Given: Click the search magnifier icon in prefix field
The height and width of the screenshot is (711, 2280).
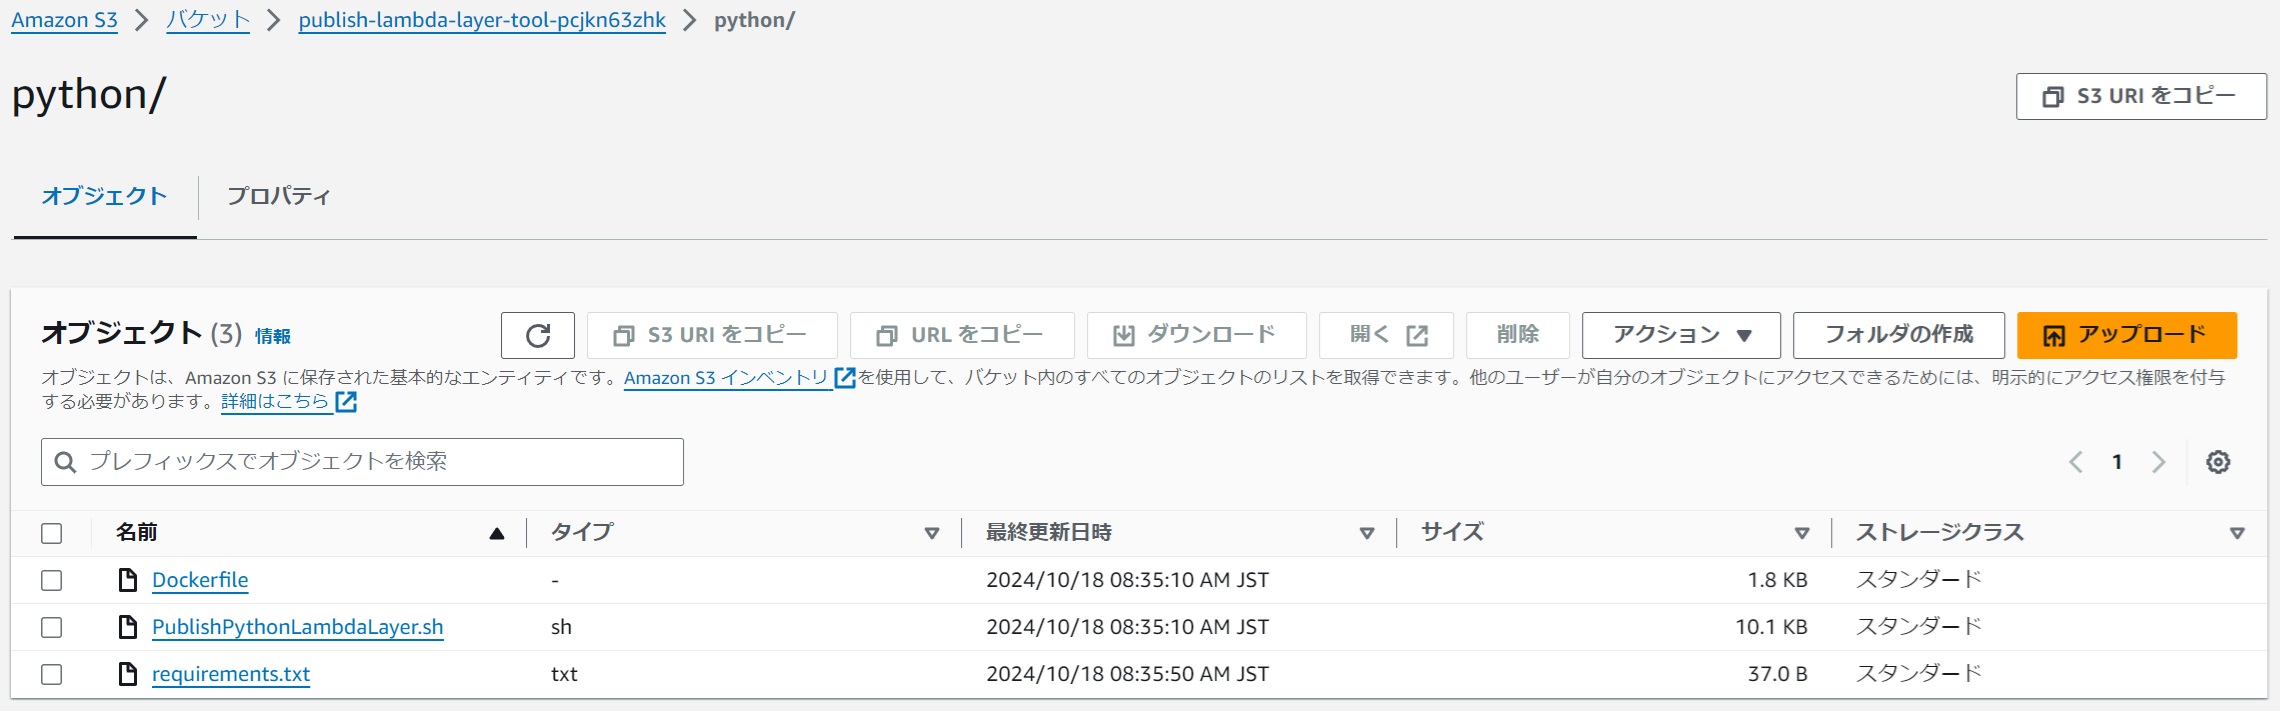Looking at the screenshot, I should pos(65,462).
